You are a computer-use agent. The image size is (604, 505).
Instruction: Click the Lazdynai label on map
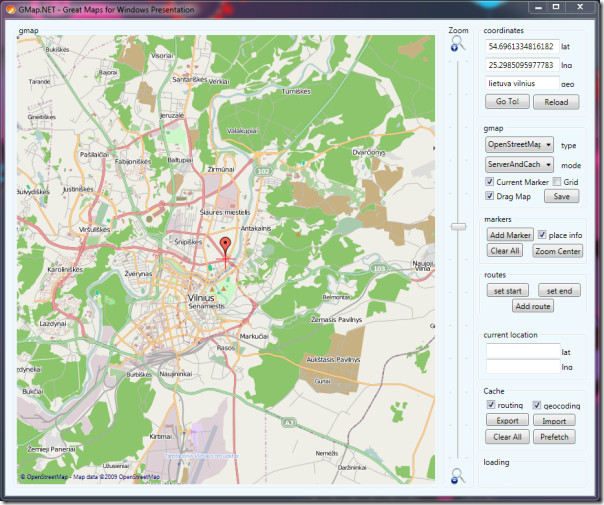tap(53, 324)
